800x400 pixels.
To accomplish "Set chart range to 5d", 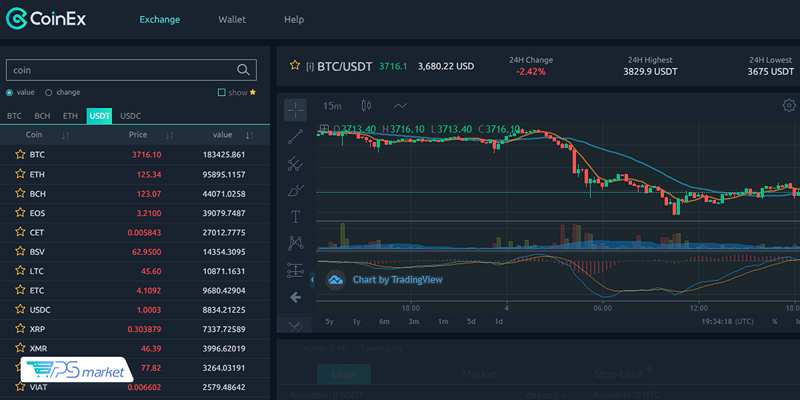I will pyautogui.click(x=470, y=321).
